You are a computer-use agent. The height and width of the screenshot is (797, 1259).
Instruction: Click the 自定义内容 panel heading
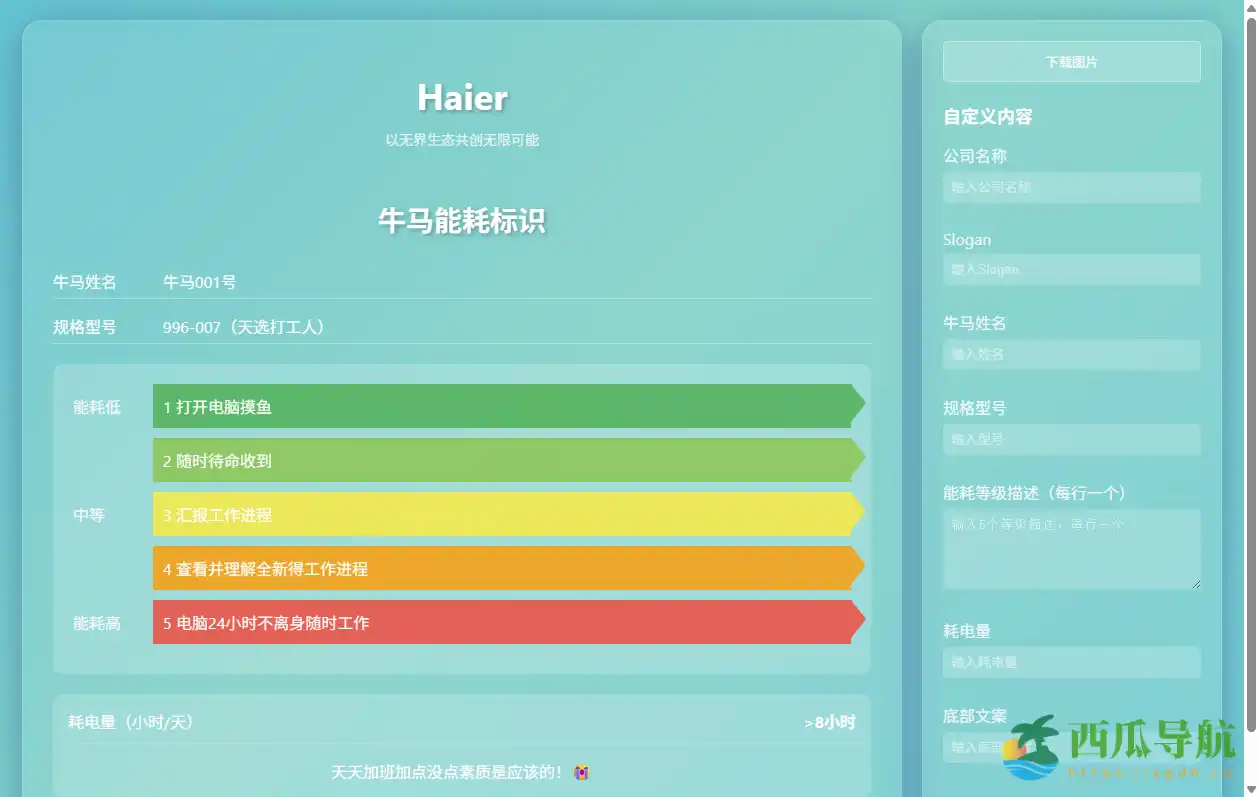pyautogui.click(x=986, y=117)
